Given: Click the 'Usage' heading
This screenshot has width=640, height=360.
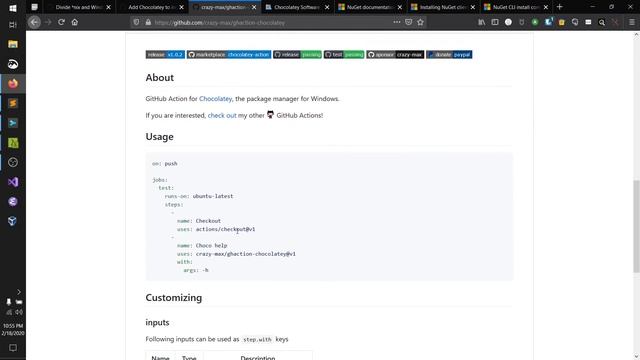Looking at the screenshot, I should click(x=160, y=137).
